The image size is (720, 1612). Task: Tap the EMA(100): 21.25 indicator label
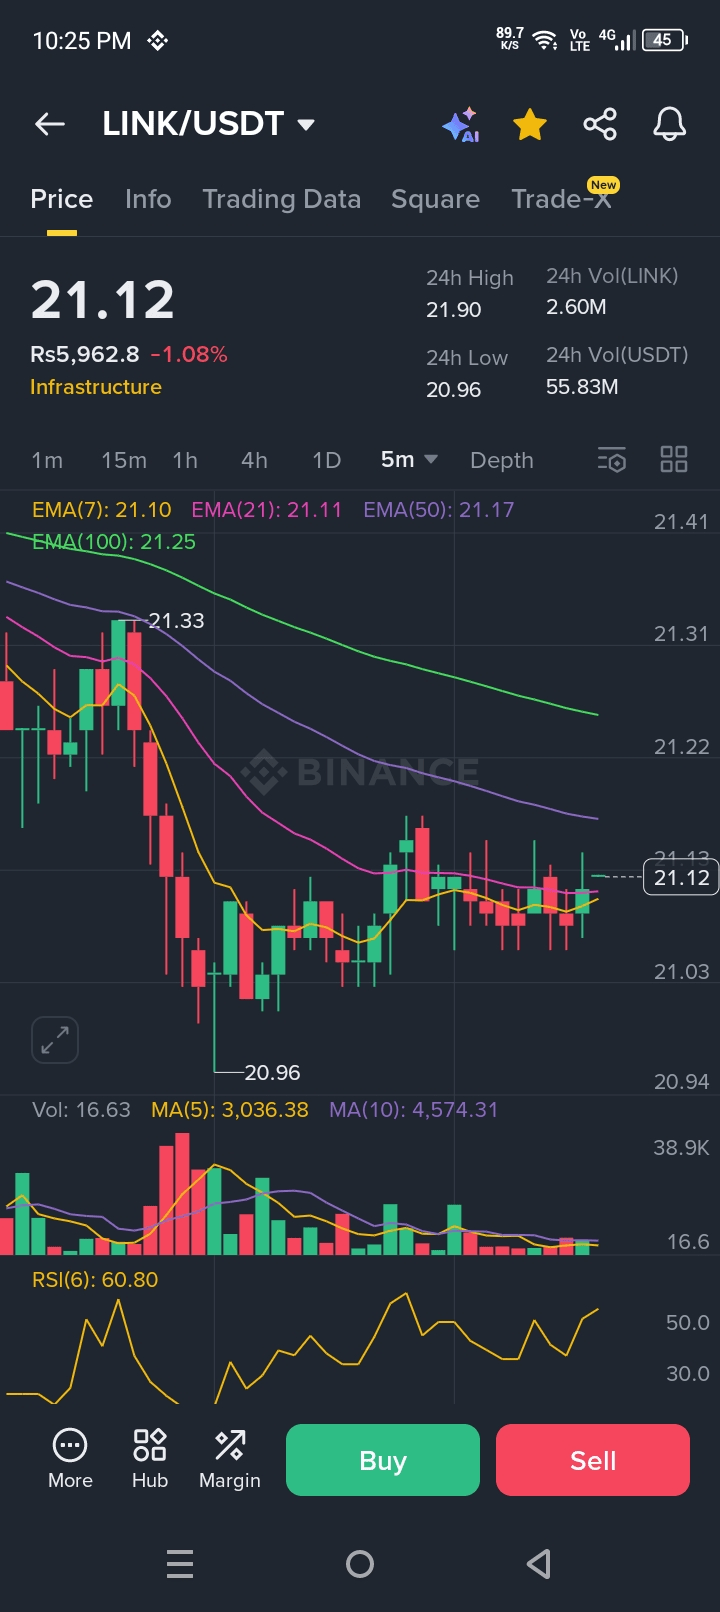114,542
